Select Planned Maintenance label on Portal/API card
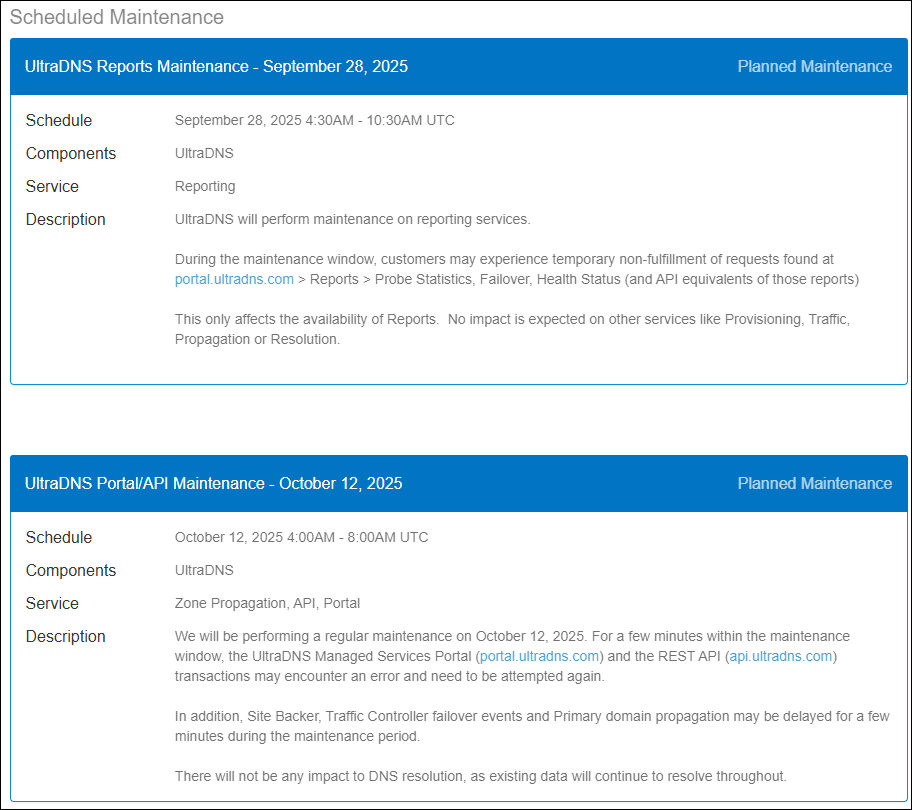Screen dimensions: 912x810 pos(814,484)
